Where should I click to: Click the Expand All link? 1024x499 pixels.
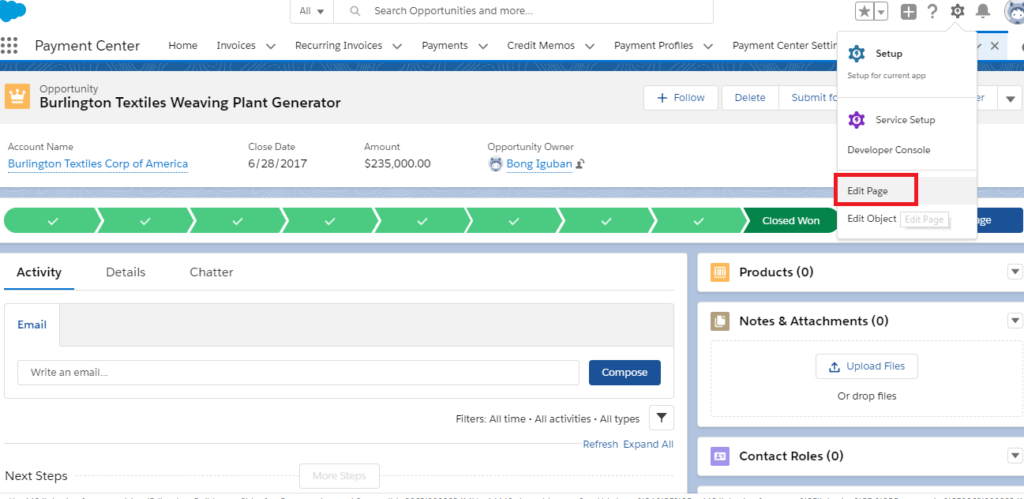coord(648,444)
